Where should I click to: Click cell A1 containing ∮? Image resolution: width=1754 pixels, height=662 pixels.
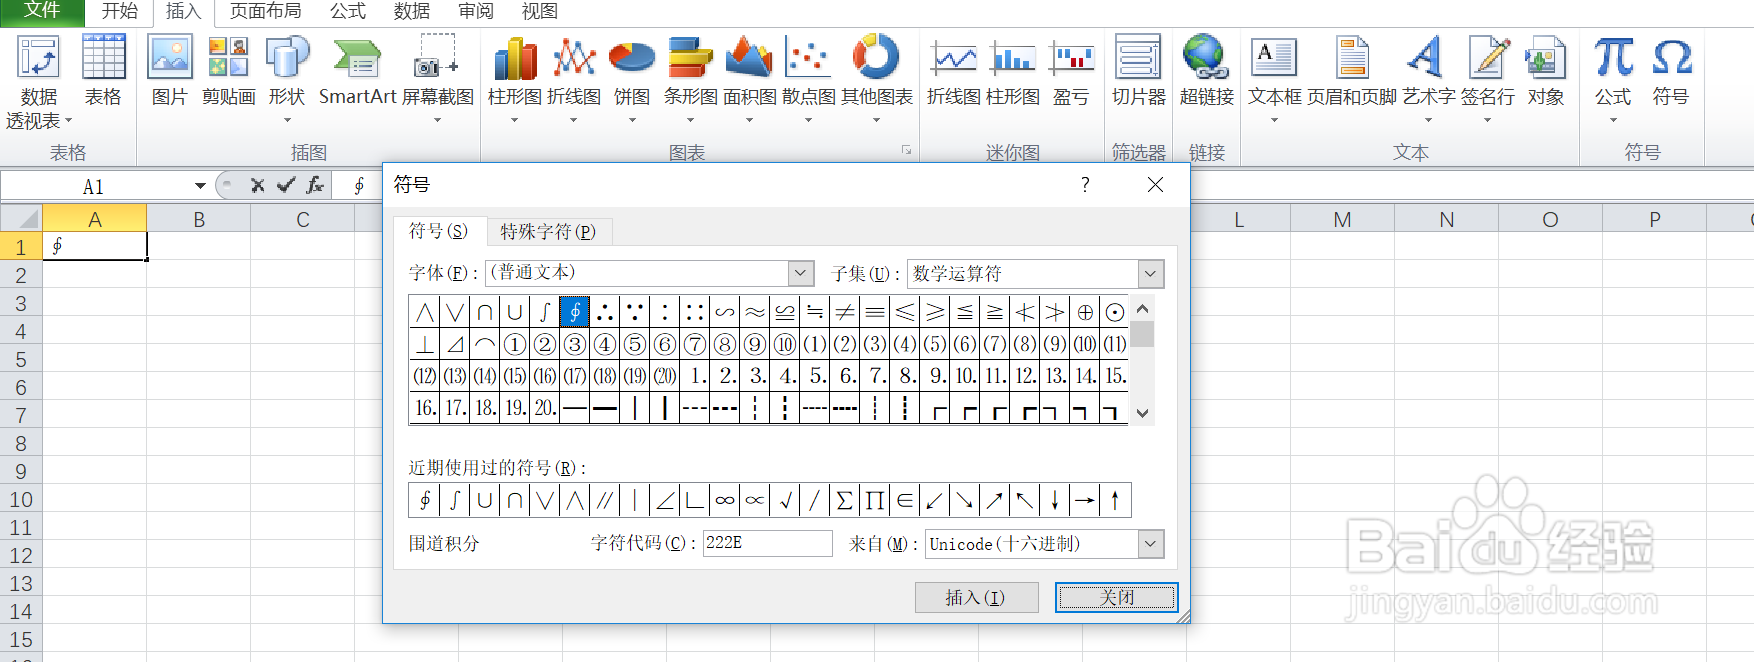point(95,246)
